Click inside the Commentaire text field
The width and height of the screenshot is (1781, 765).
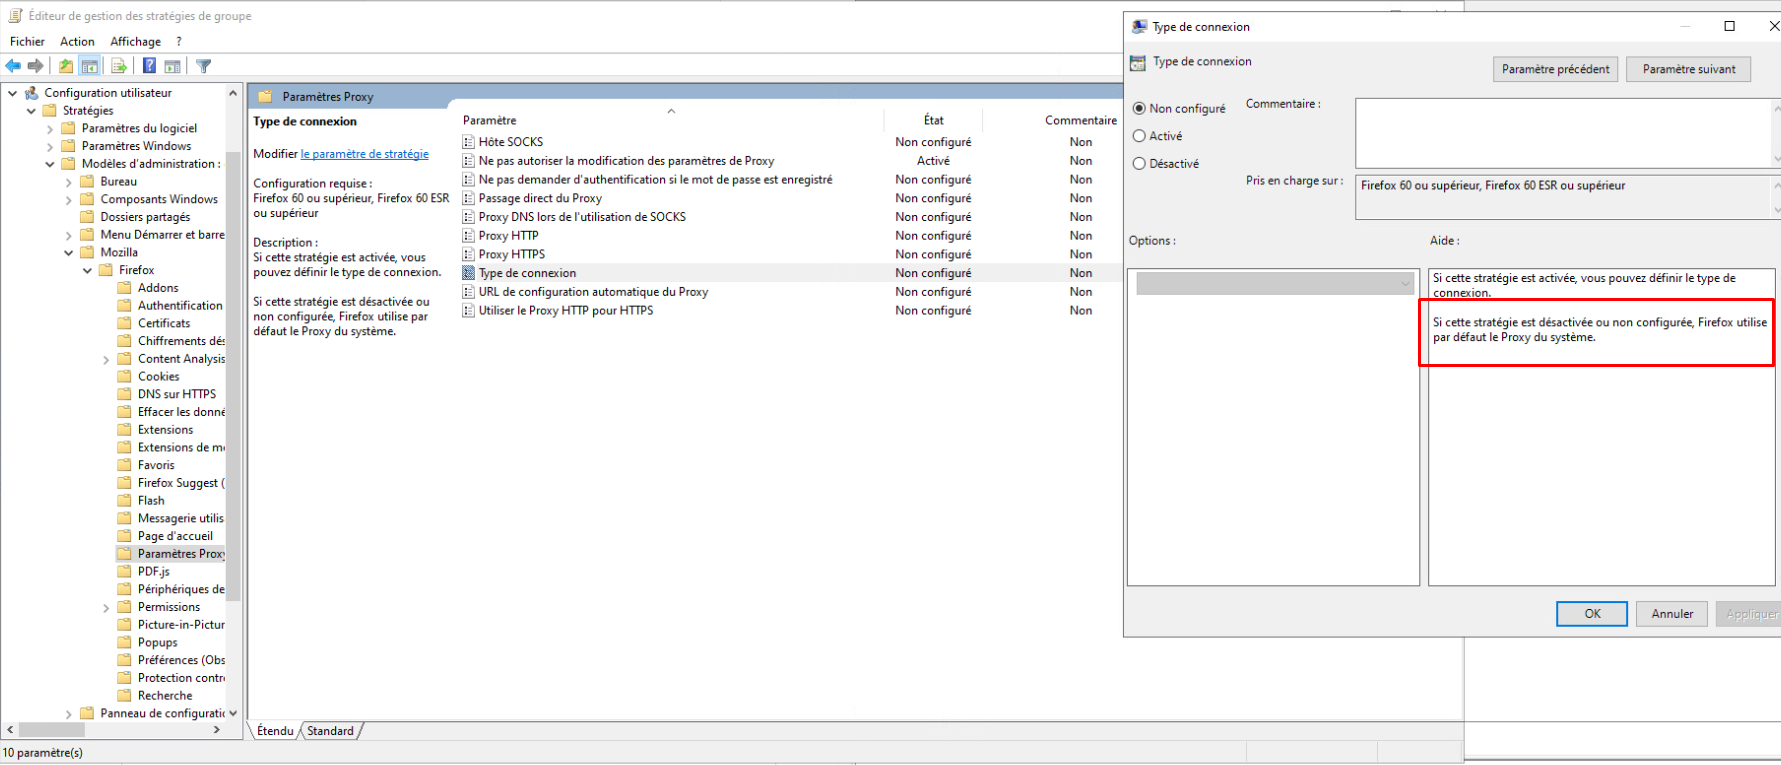coord(1561,132)
